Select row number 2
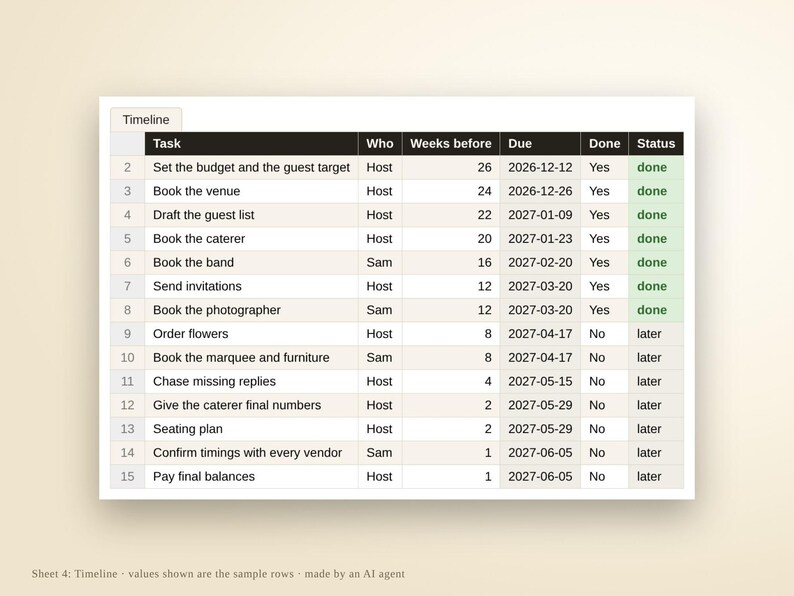 pyautogui.click(x=128, y=168)
